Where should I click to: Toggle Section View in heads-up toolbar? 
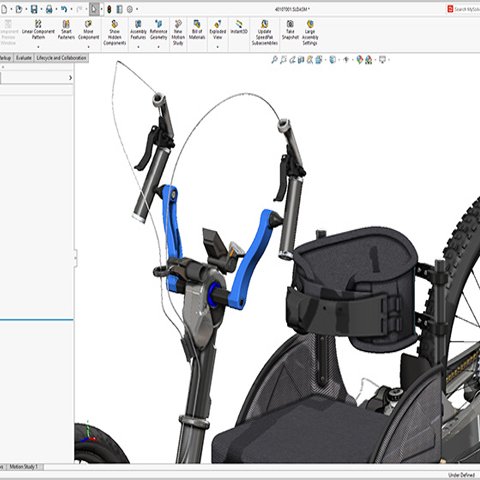[301, 60]
